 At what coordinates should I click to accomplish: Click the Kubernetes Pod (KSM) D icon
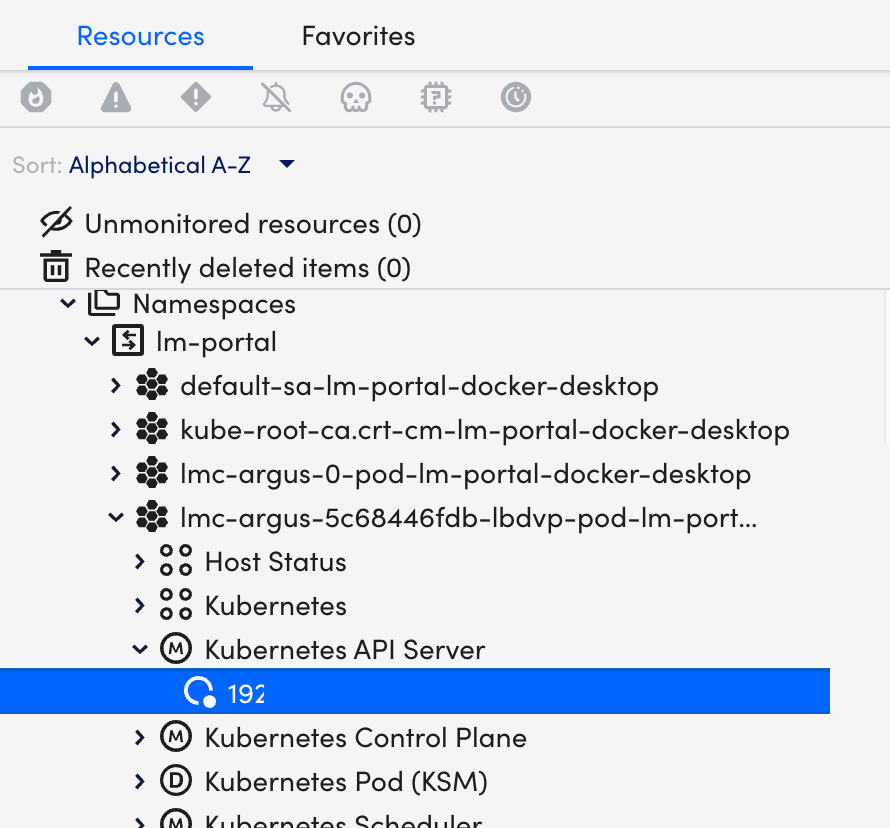tap(176, 781)
